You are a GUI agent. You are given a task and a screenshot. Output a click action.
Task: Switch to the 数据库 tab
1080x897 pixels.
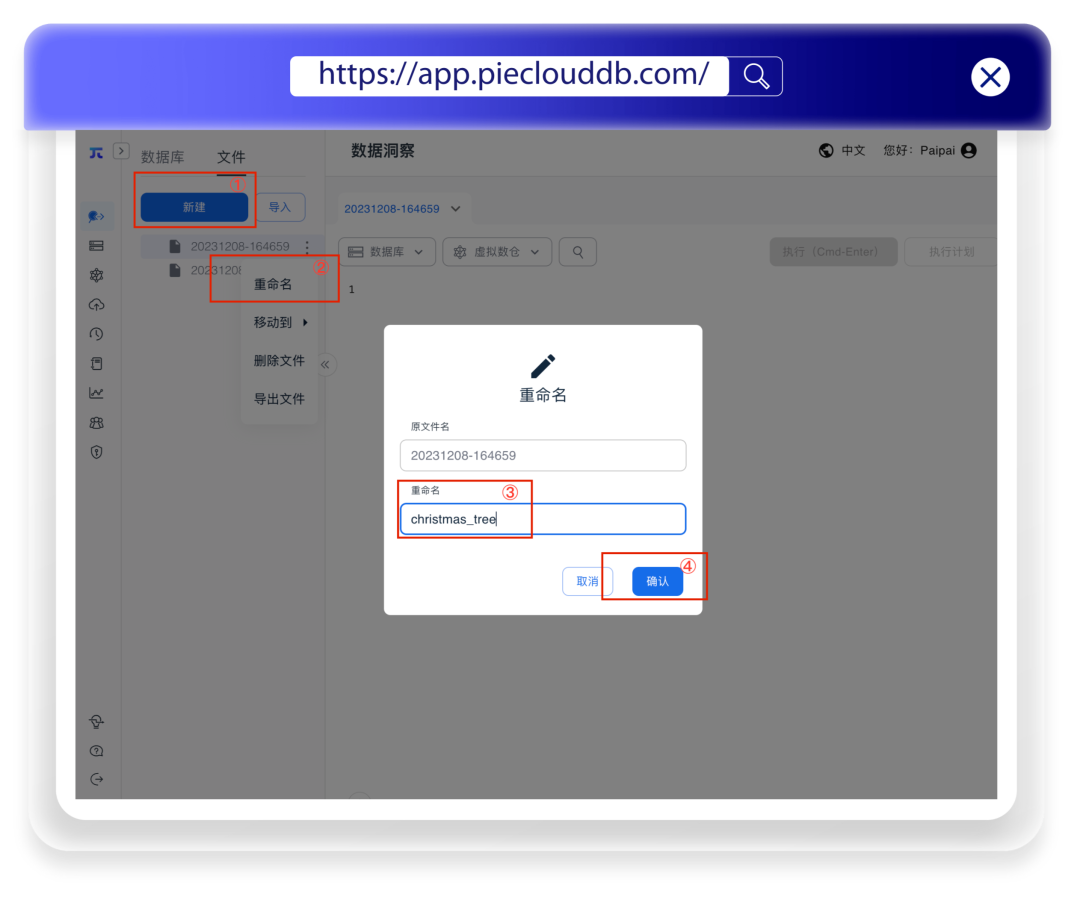point(163,157)
